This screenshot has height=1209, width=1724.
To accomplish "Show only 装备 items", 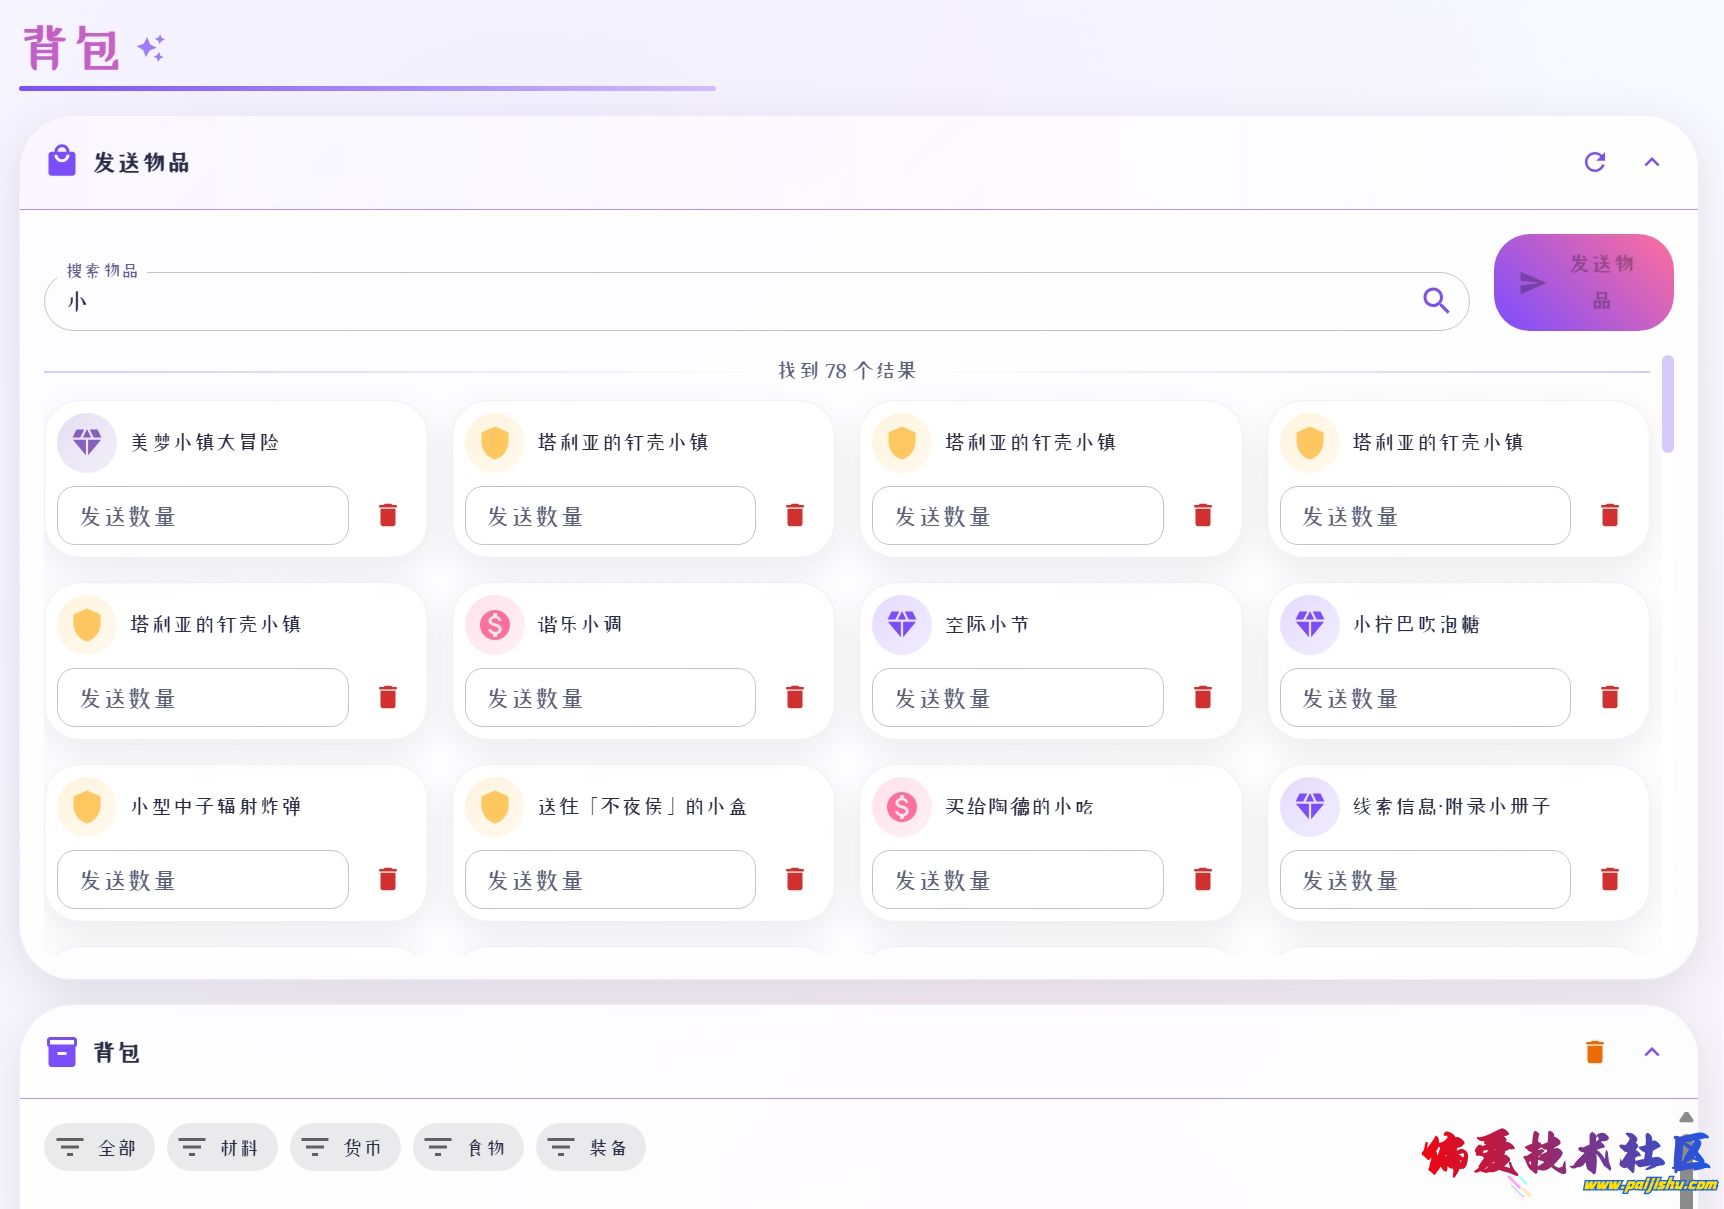I will tap(591, 1147).
